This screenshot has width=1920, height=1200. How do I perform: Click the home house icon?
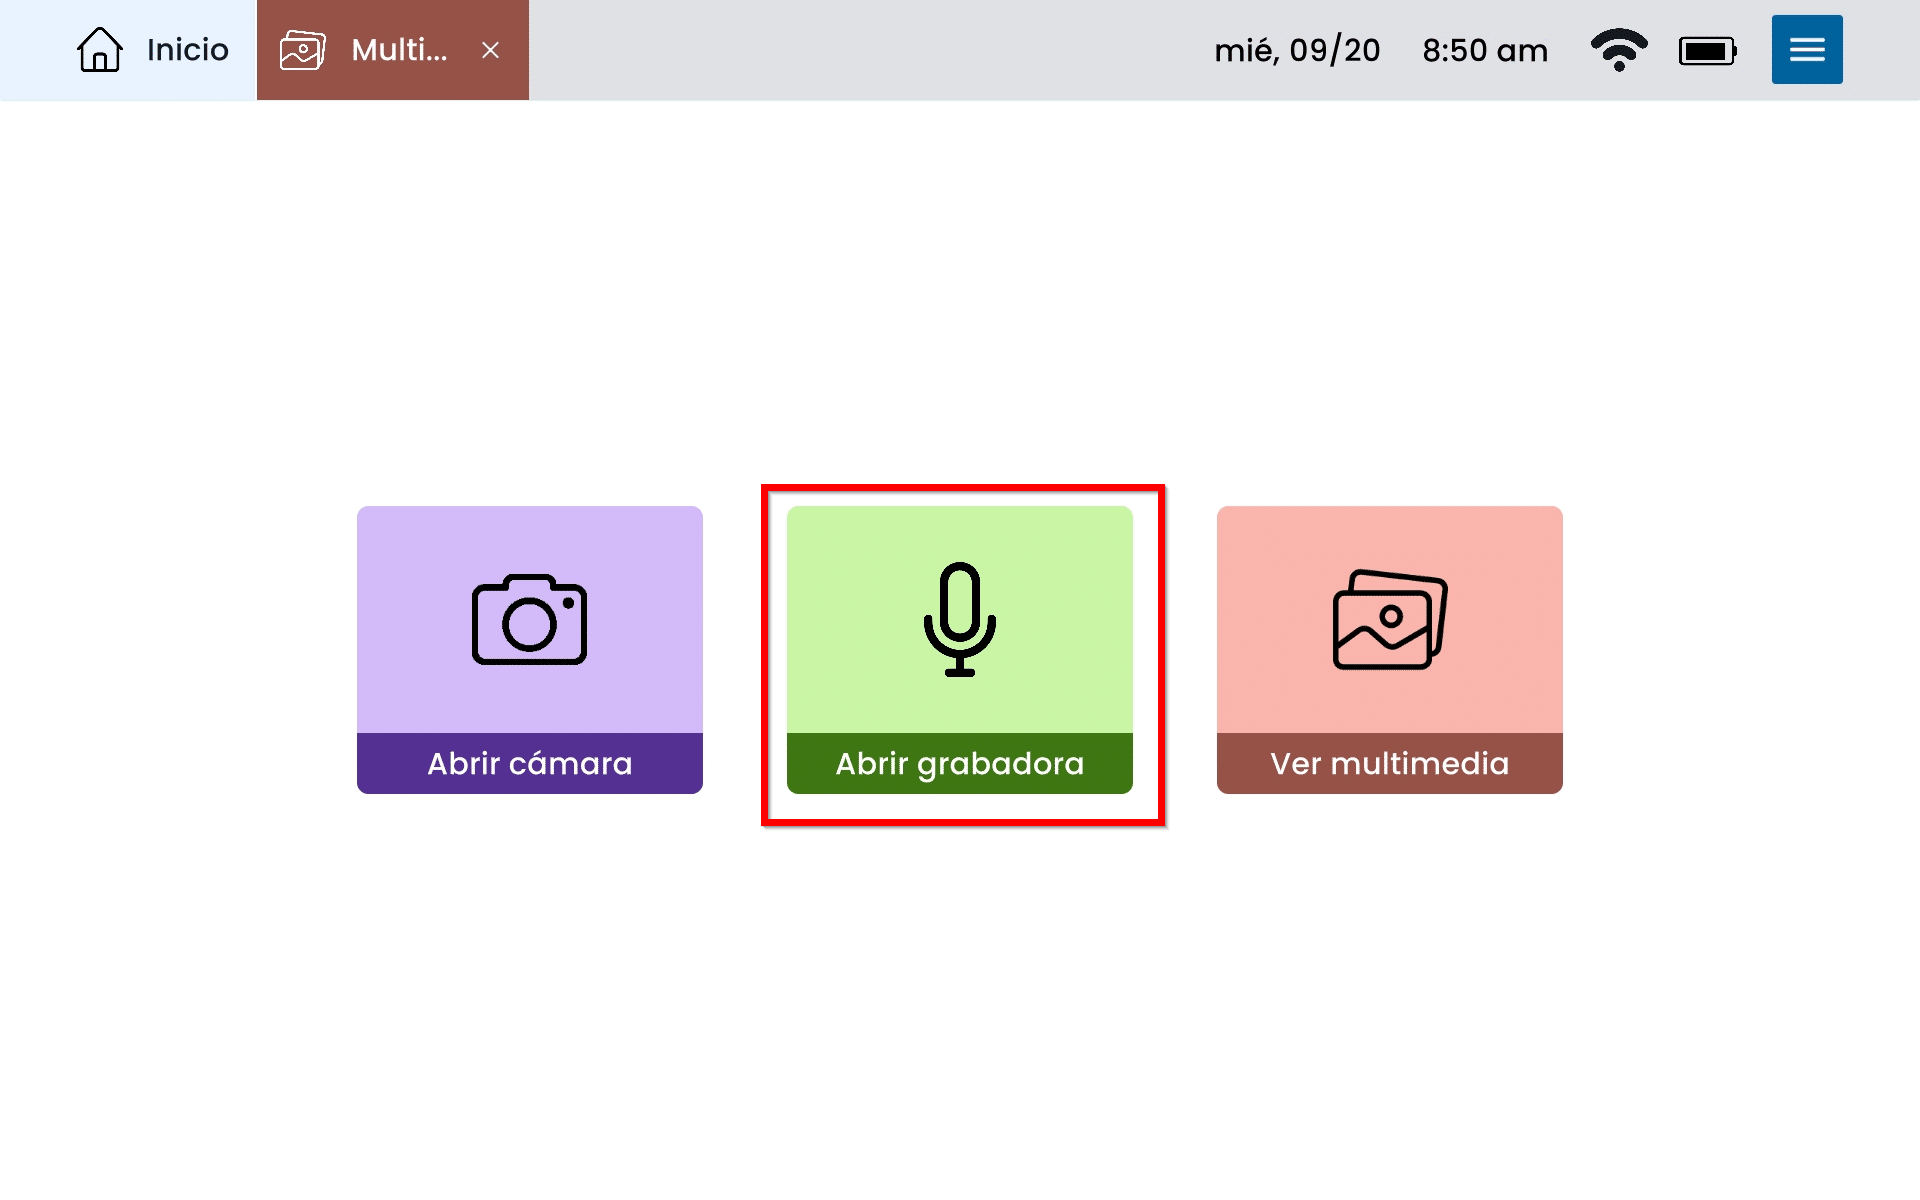tap(100, 50)
